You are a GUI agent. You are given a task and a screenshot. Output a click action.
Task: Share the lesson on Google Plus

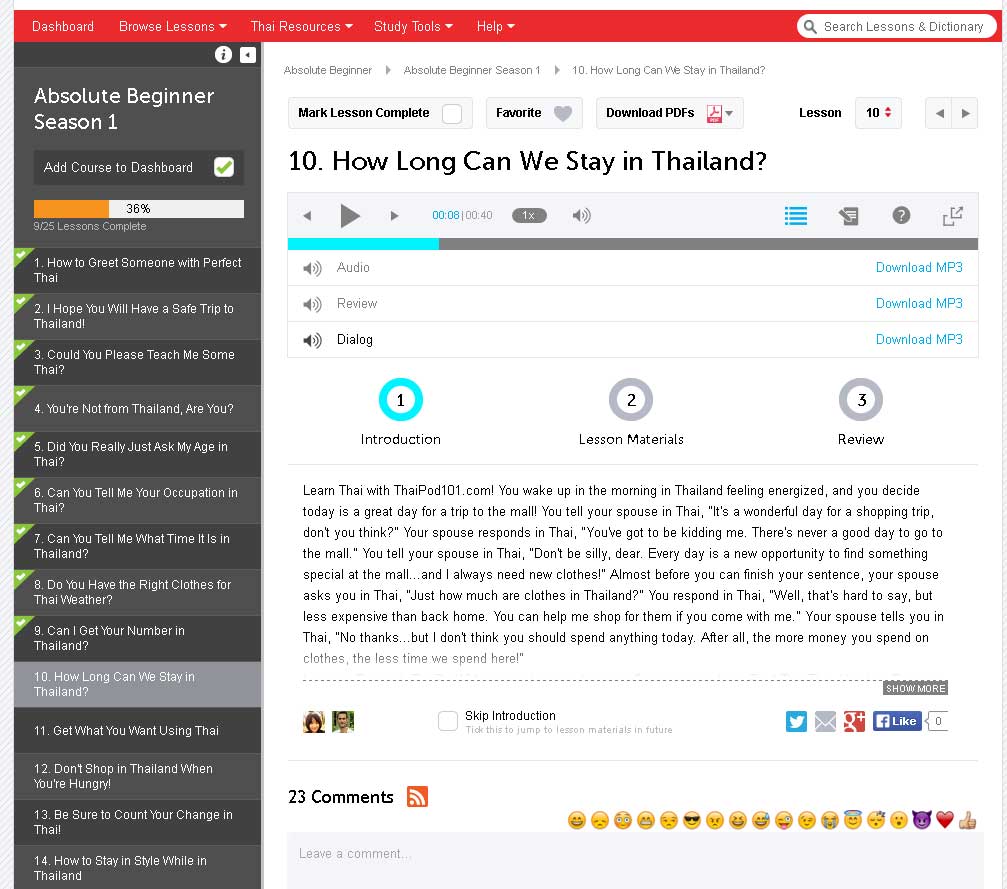[x=854, y=721]
